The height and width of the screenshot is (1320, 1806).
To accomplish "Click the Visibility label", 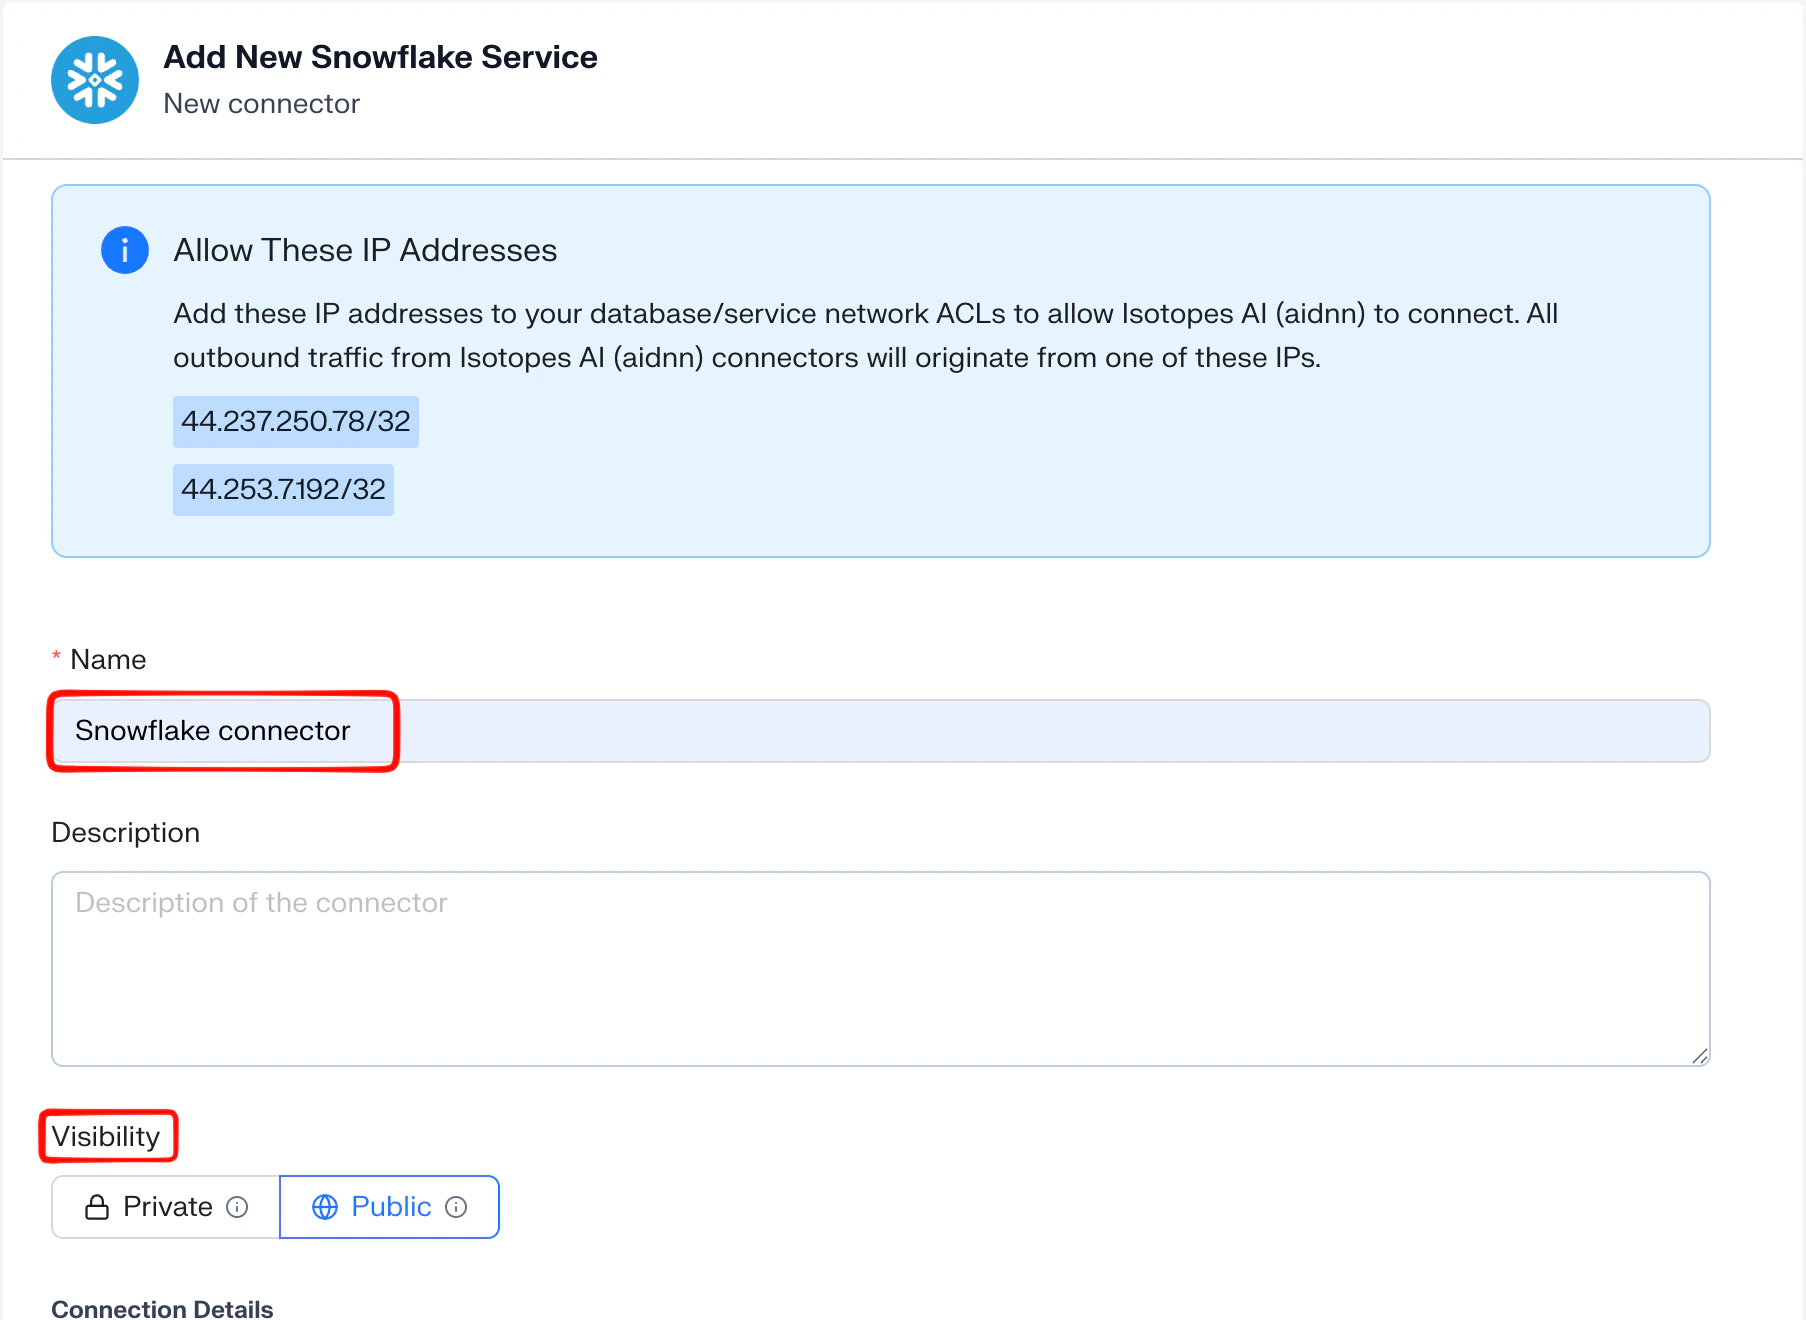I will pos(106,1137).
